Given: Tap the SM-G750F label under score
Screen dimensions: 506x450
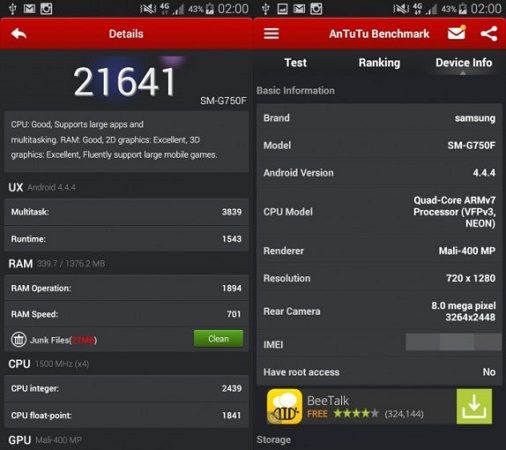Looking at the screenshot, I should (x=223, y=101).
